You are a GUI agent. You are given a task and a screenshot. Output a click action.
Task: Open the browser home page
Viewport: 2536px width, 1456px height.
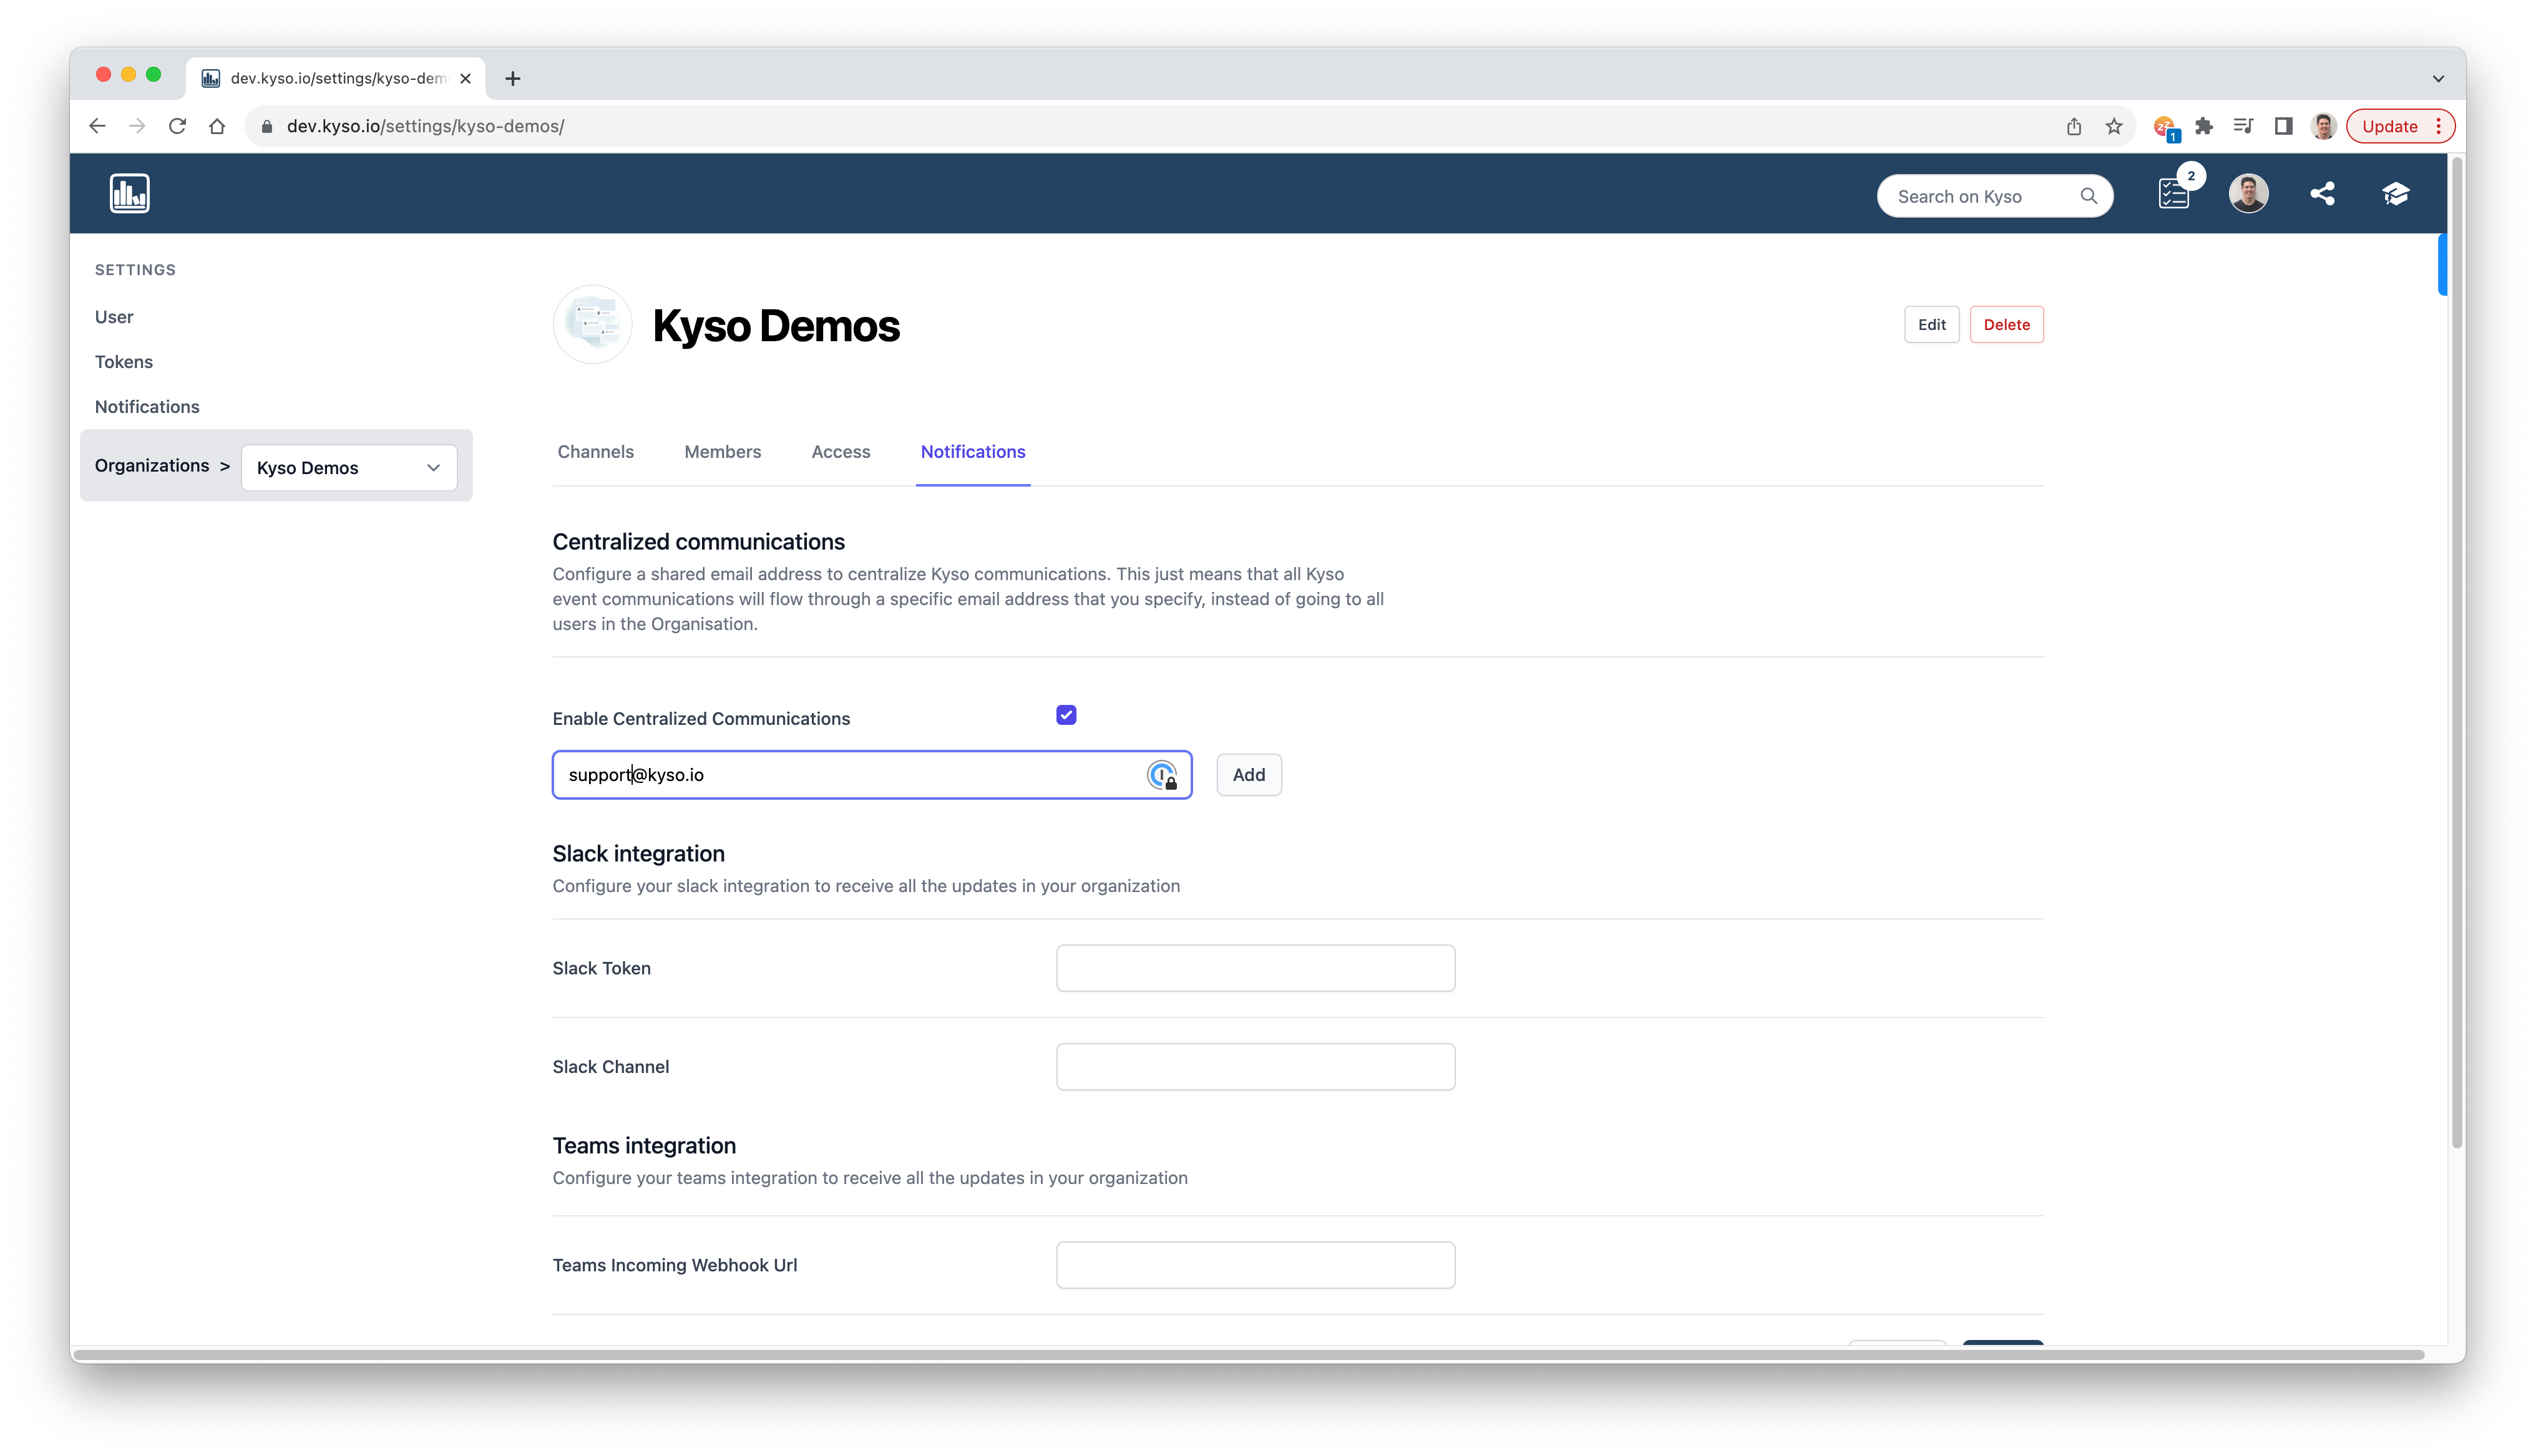coord(217,126)
